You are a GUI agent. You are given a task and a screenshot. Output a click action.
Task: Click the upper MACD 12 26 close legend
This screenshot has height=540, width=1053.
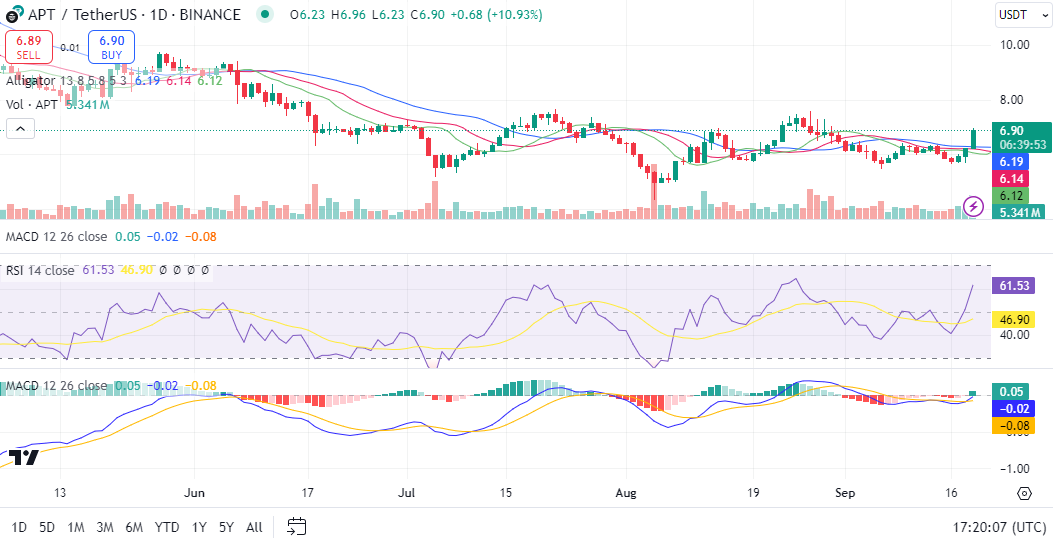(x=56, y=236)
